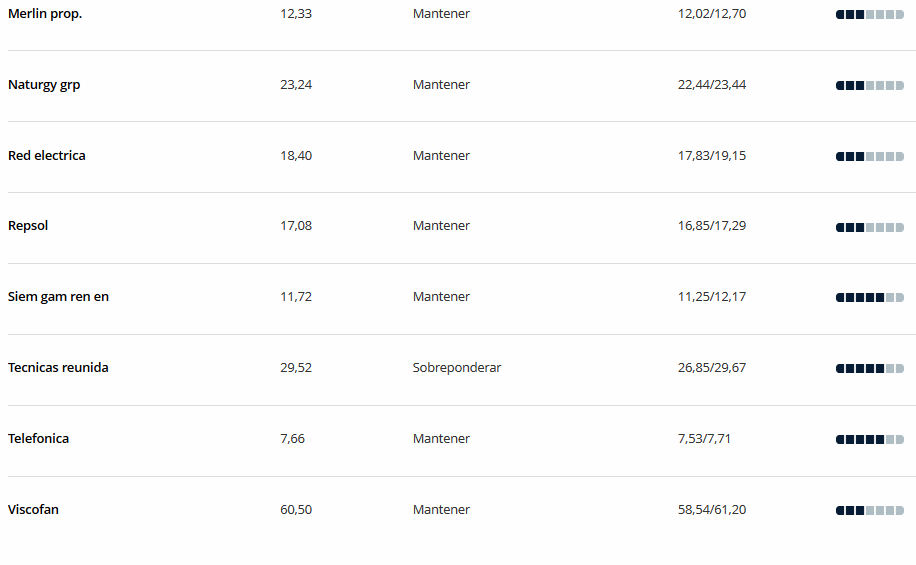The height and width of the screenshot is (565, 916).
Task: Select the Siem gam ren en rating bar
Action: click(x=869, y=298)
